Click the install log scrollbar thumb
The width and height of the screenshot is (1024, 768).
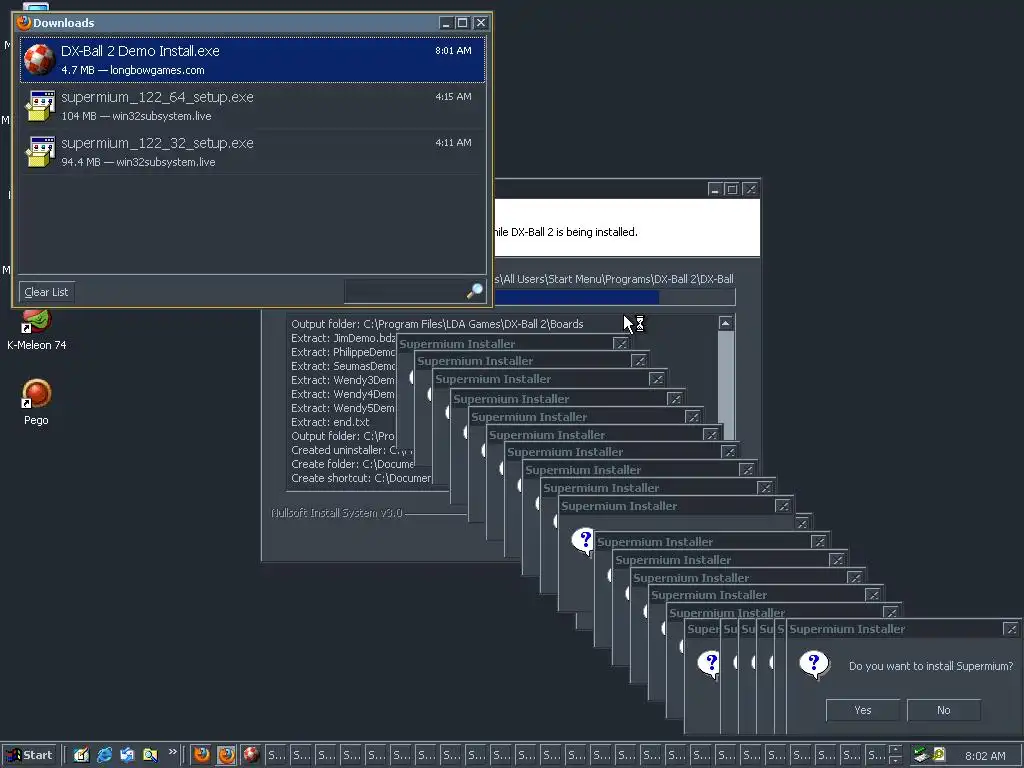coord(726,385)
